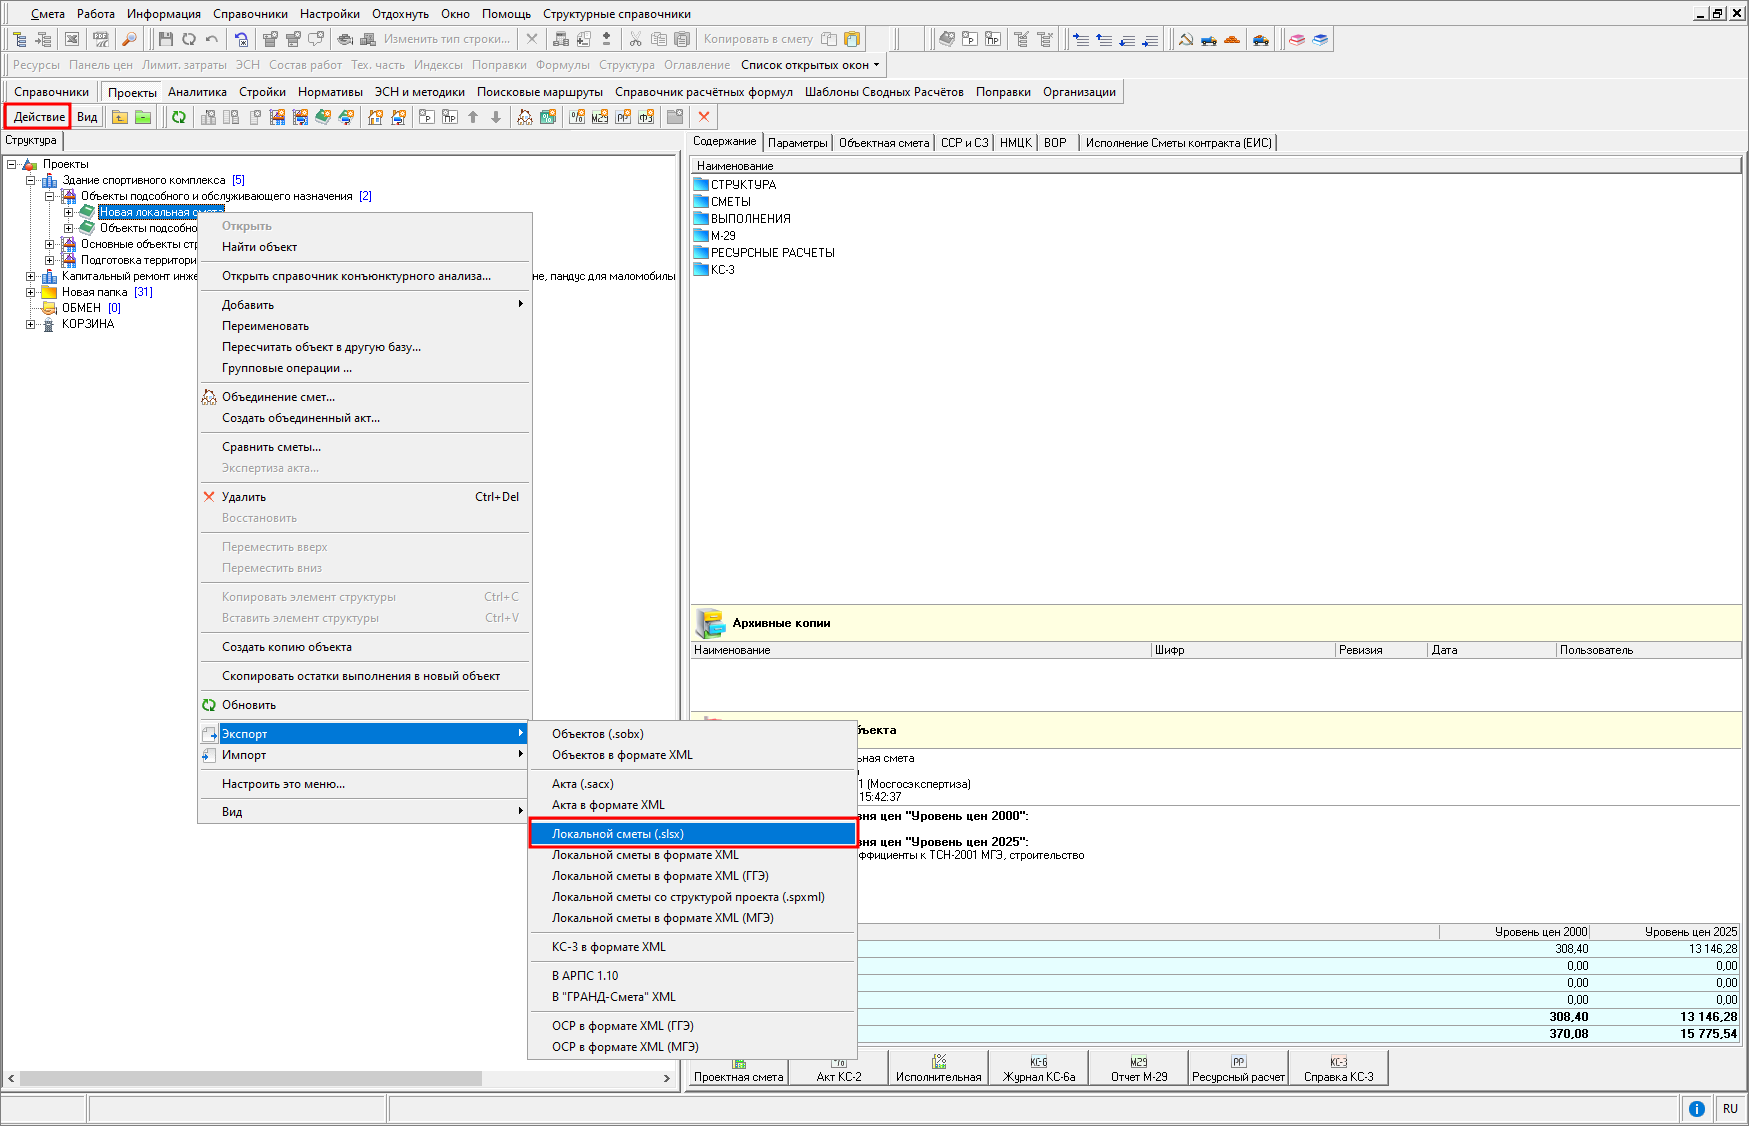Image resolution: width=1749 pixels, height=1126 pixels.
Task: Click Создать копию объекта menu item
Action: [x=364, y=647]
